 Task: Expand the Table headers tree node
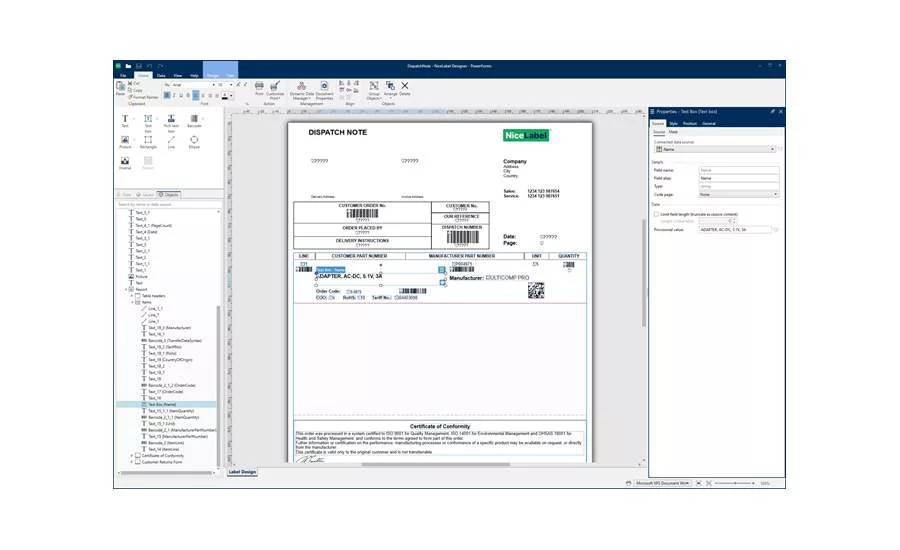click(132, 296)
